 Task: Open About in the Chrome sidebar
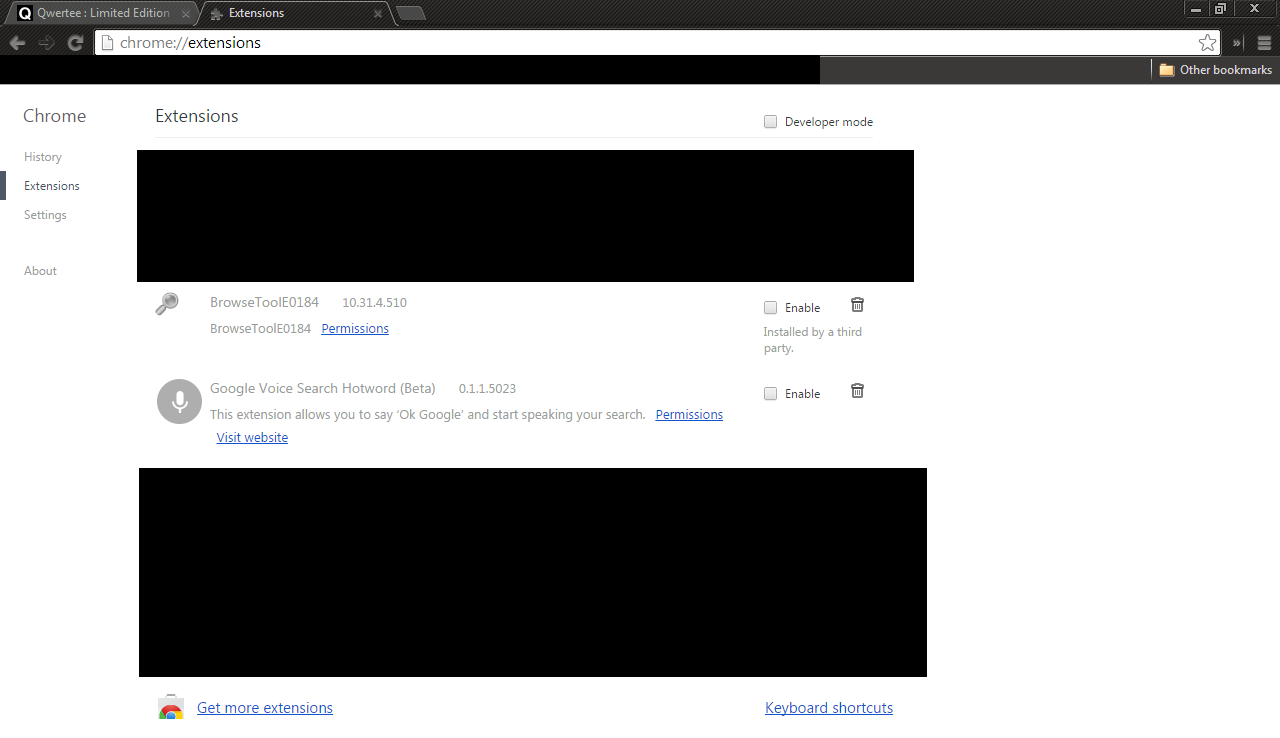[40, 271]
